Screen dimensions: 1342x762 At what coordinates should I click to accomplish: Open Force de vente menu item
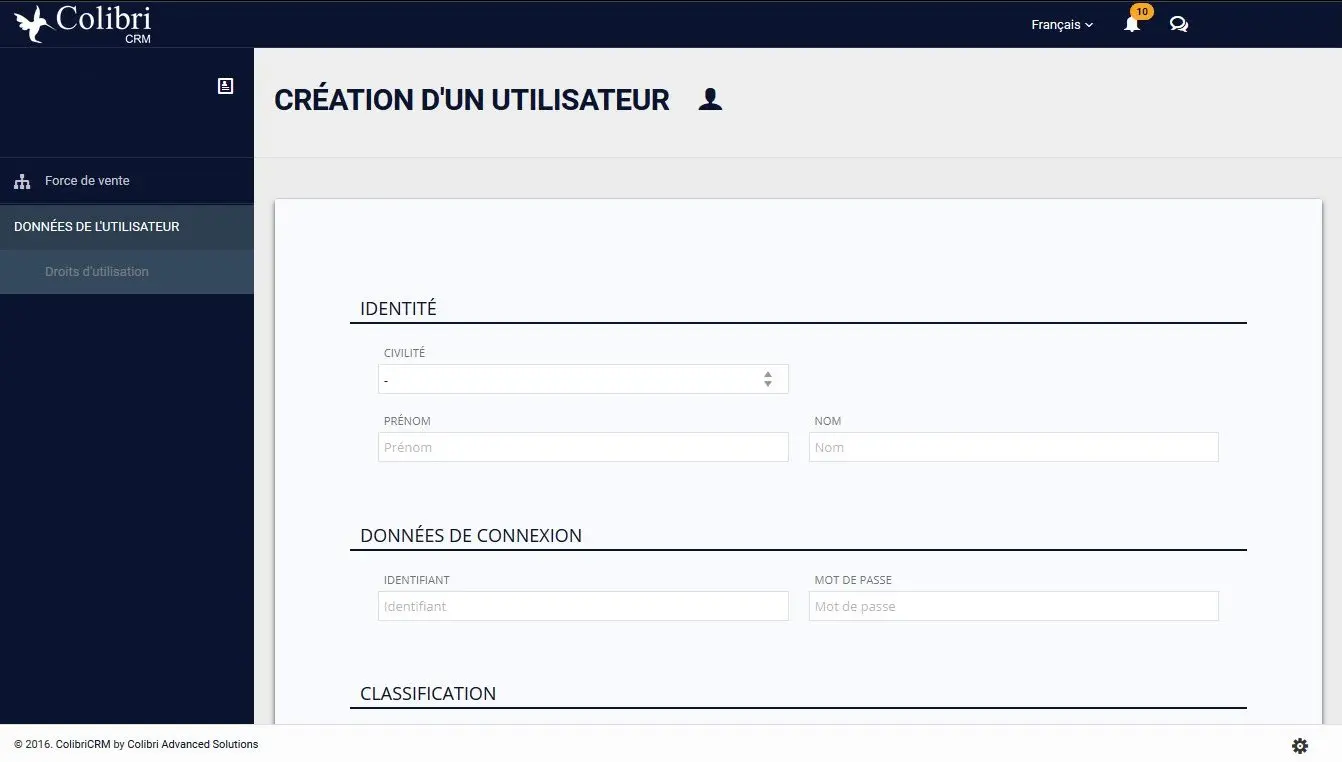127,181
